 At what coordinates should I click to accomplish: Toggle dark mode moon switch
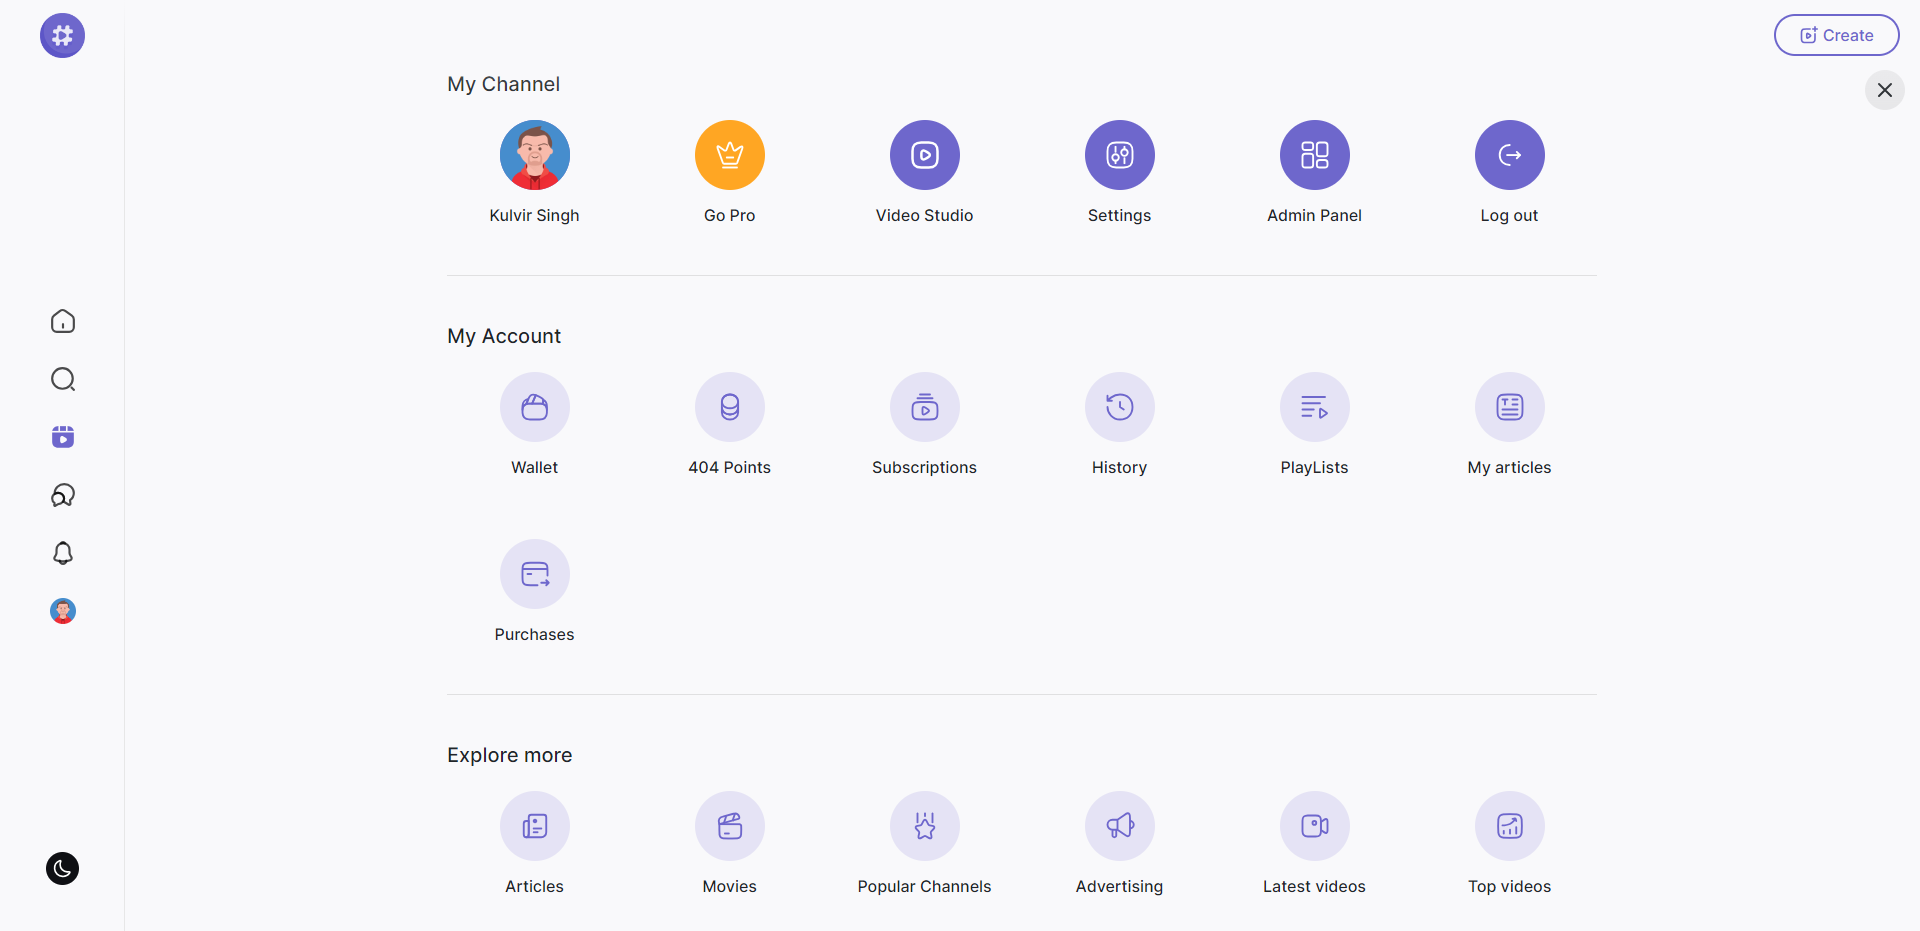pyautogui.click(x=62, y=868)
